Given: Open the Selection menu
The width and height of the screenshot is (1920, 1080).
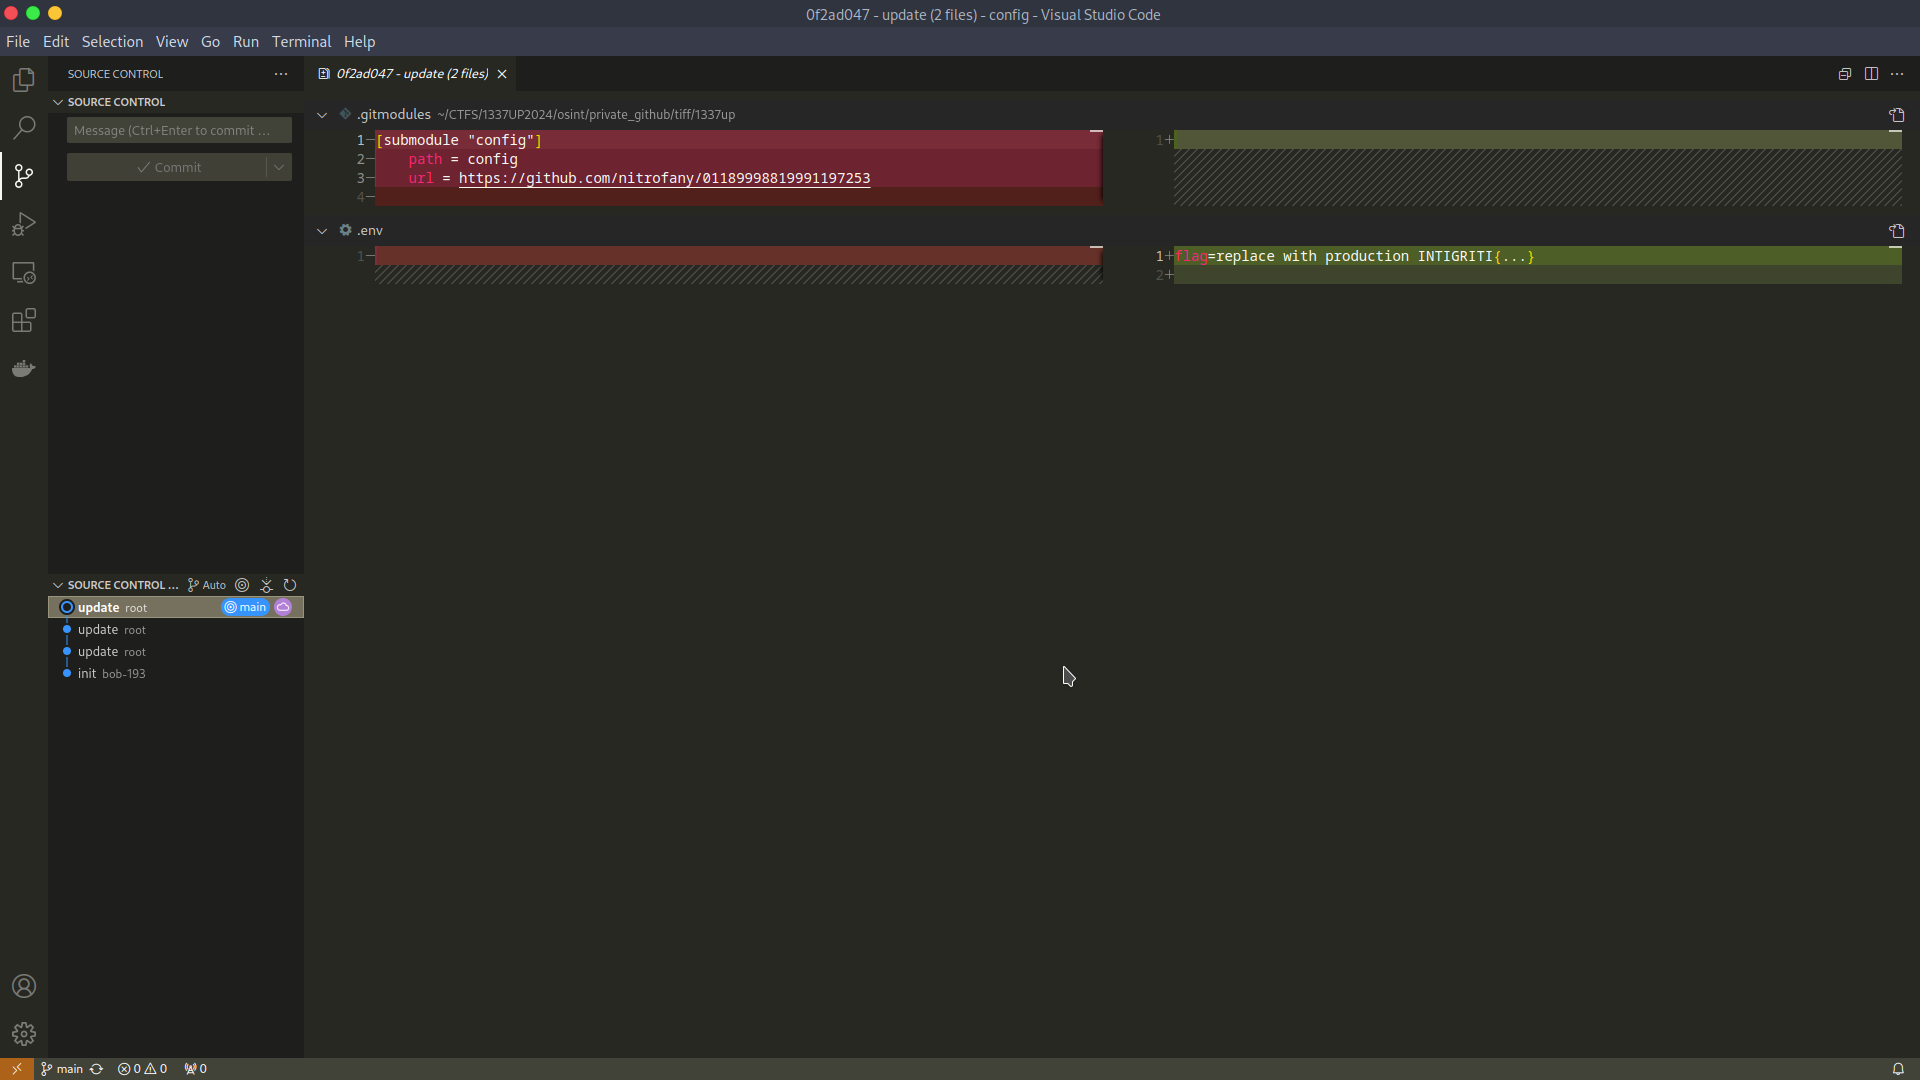Looking at the screenshot, I should click(112, 42).
